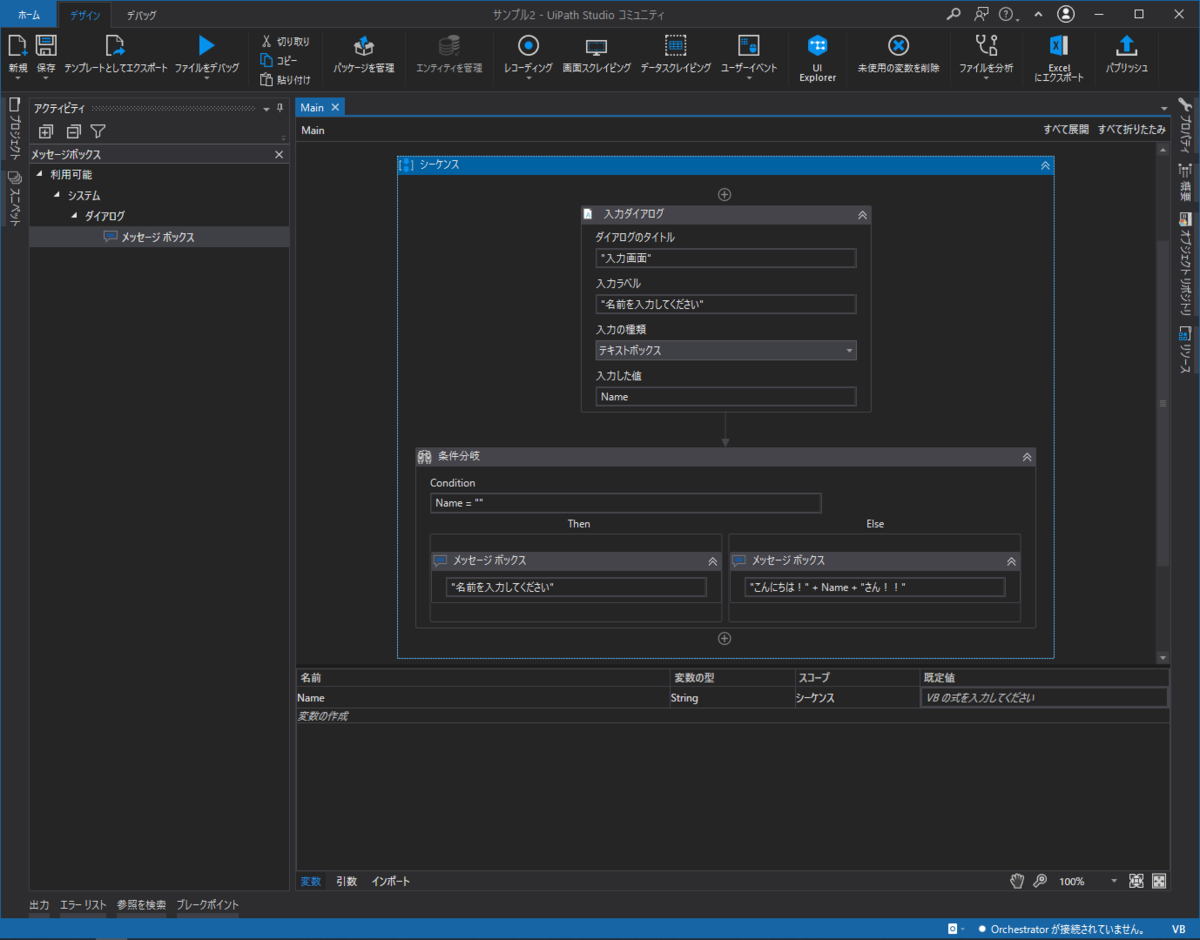Collapse the Then メッセージ ボックス activity
This screenshot has height=940, width=1200.
point(712,561)
